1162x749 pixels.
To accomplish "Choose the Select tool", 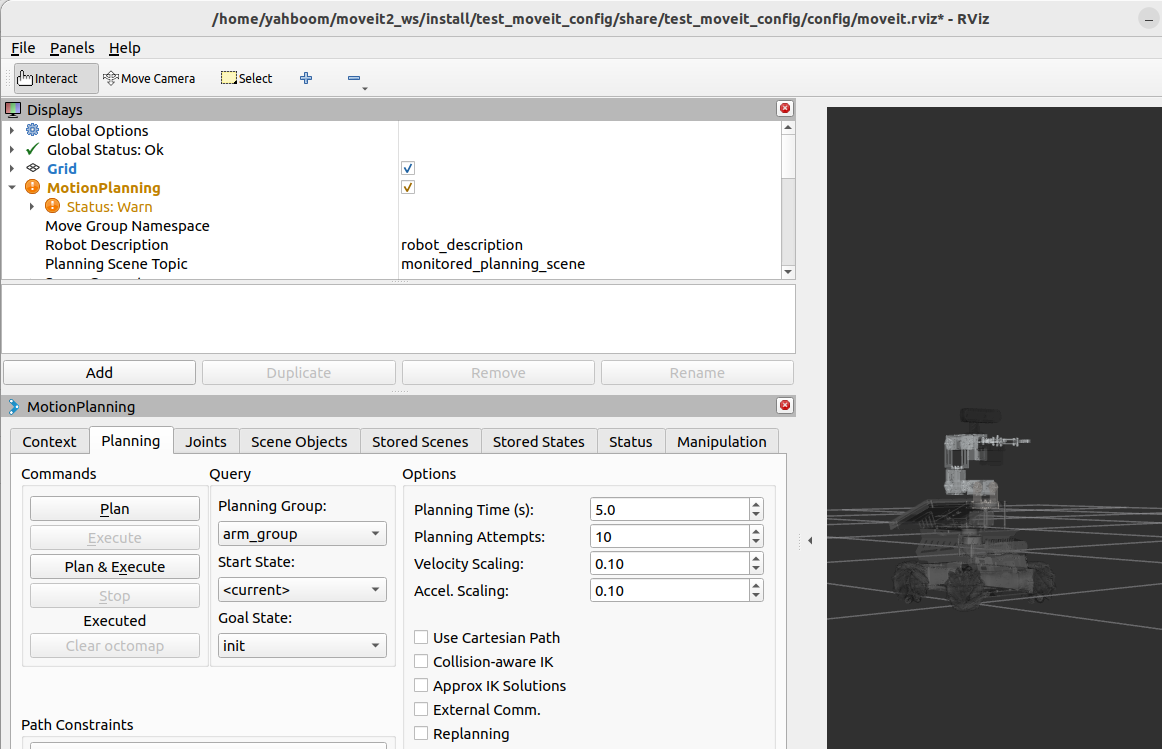I will [x=247, y=79].
